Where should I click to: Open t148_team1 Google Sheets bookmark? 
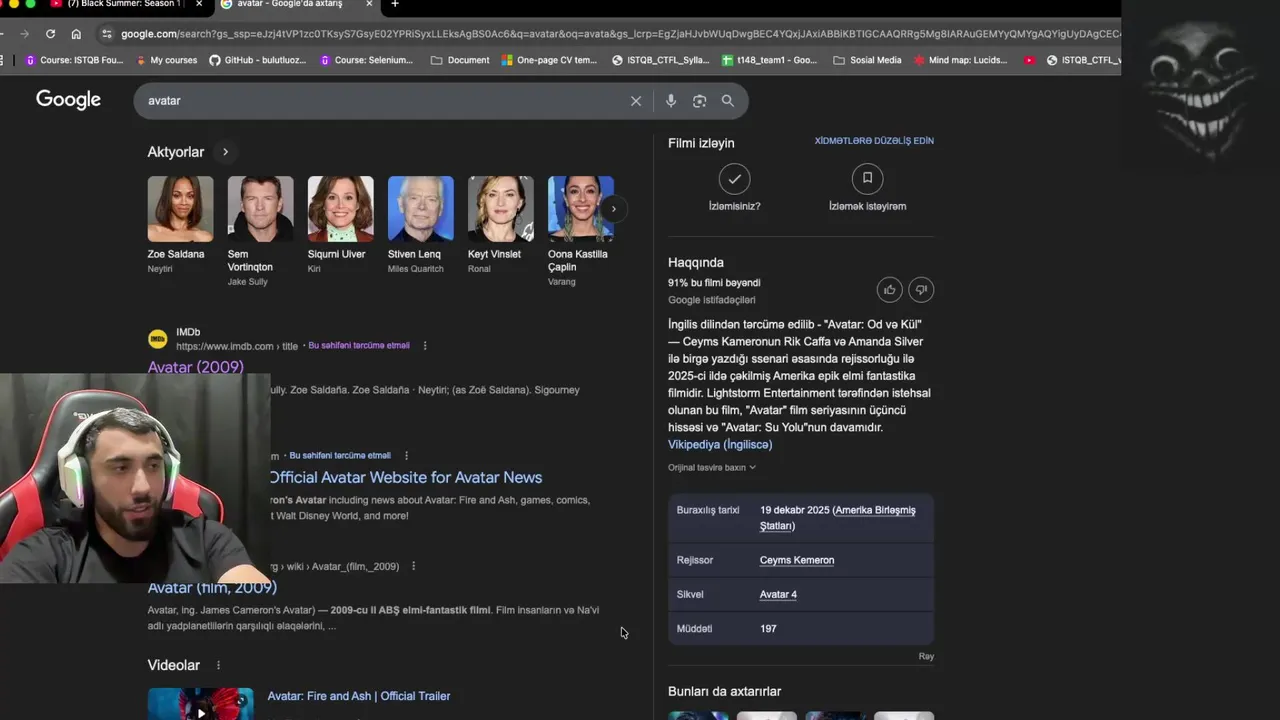770,60
